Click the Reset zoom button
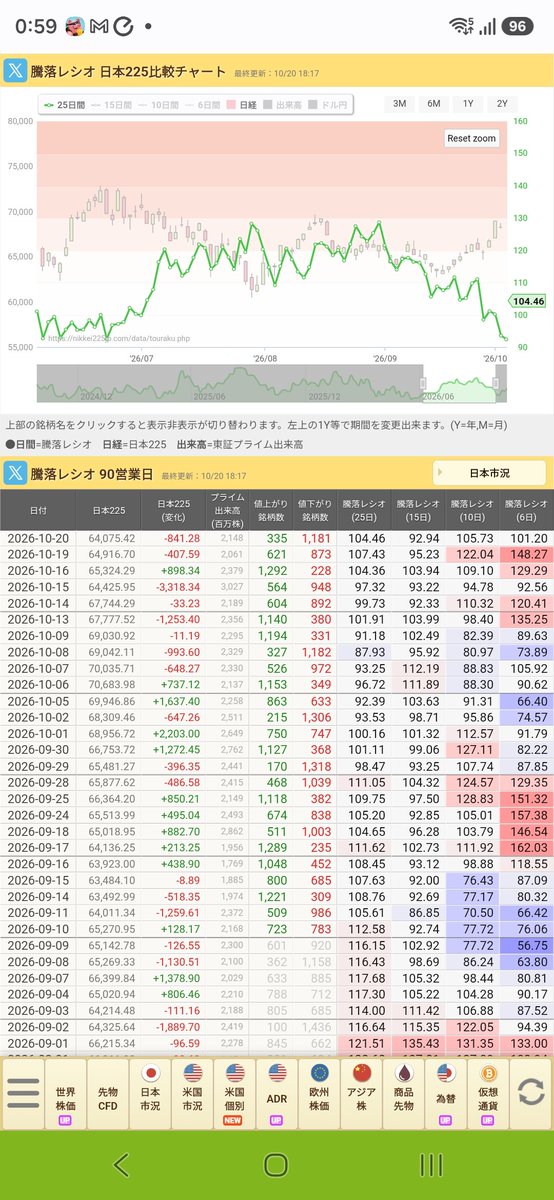Viewport: 554px width, 1200px height. point(472,138)
